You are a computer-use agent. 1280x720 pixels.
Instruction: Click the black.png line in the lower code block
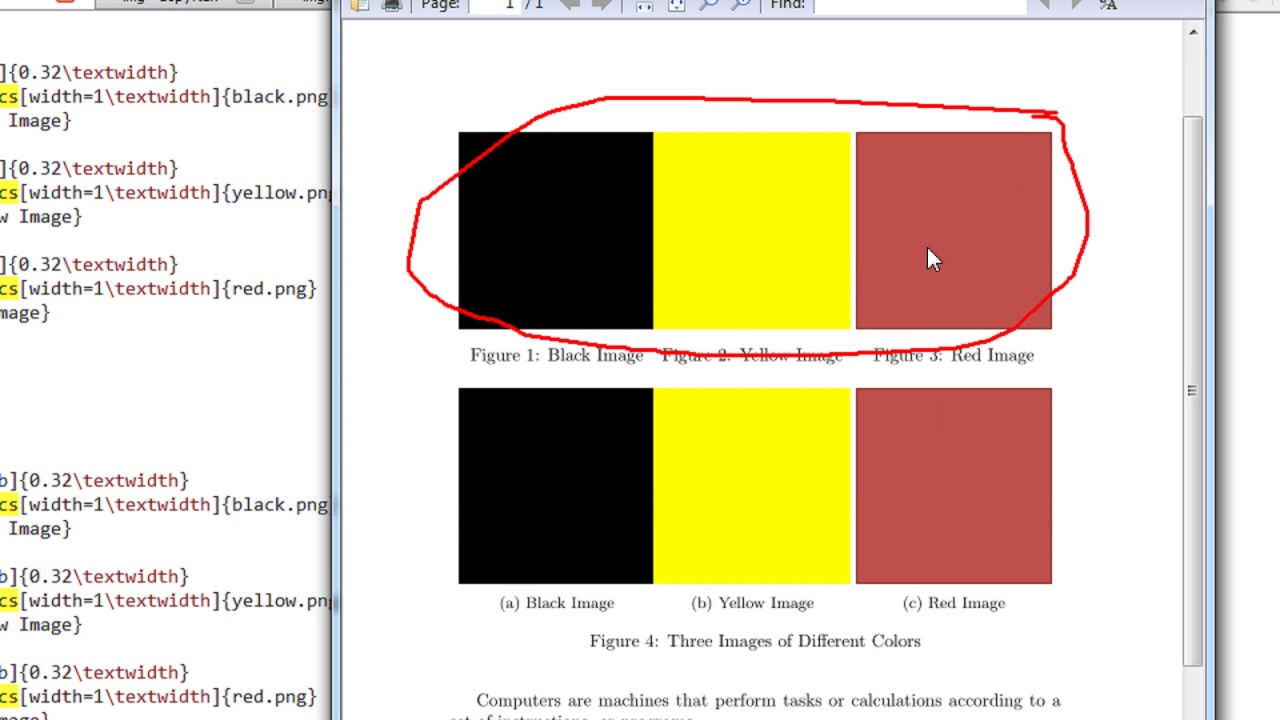[164, 505]
